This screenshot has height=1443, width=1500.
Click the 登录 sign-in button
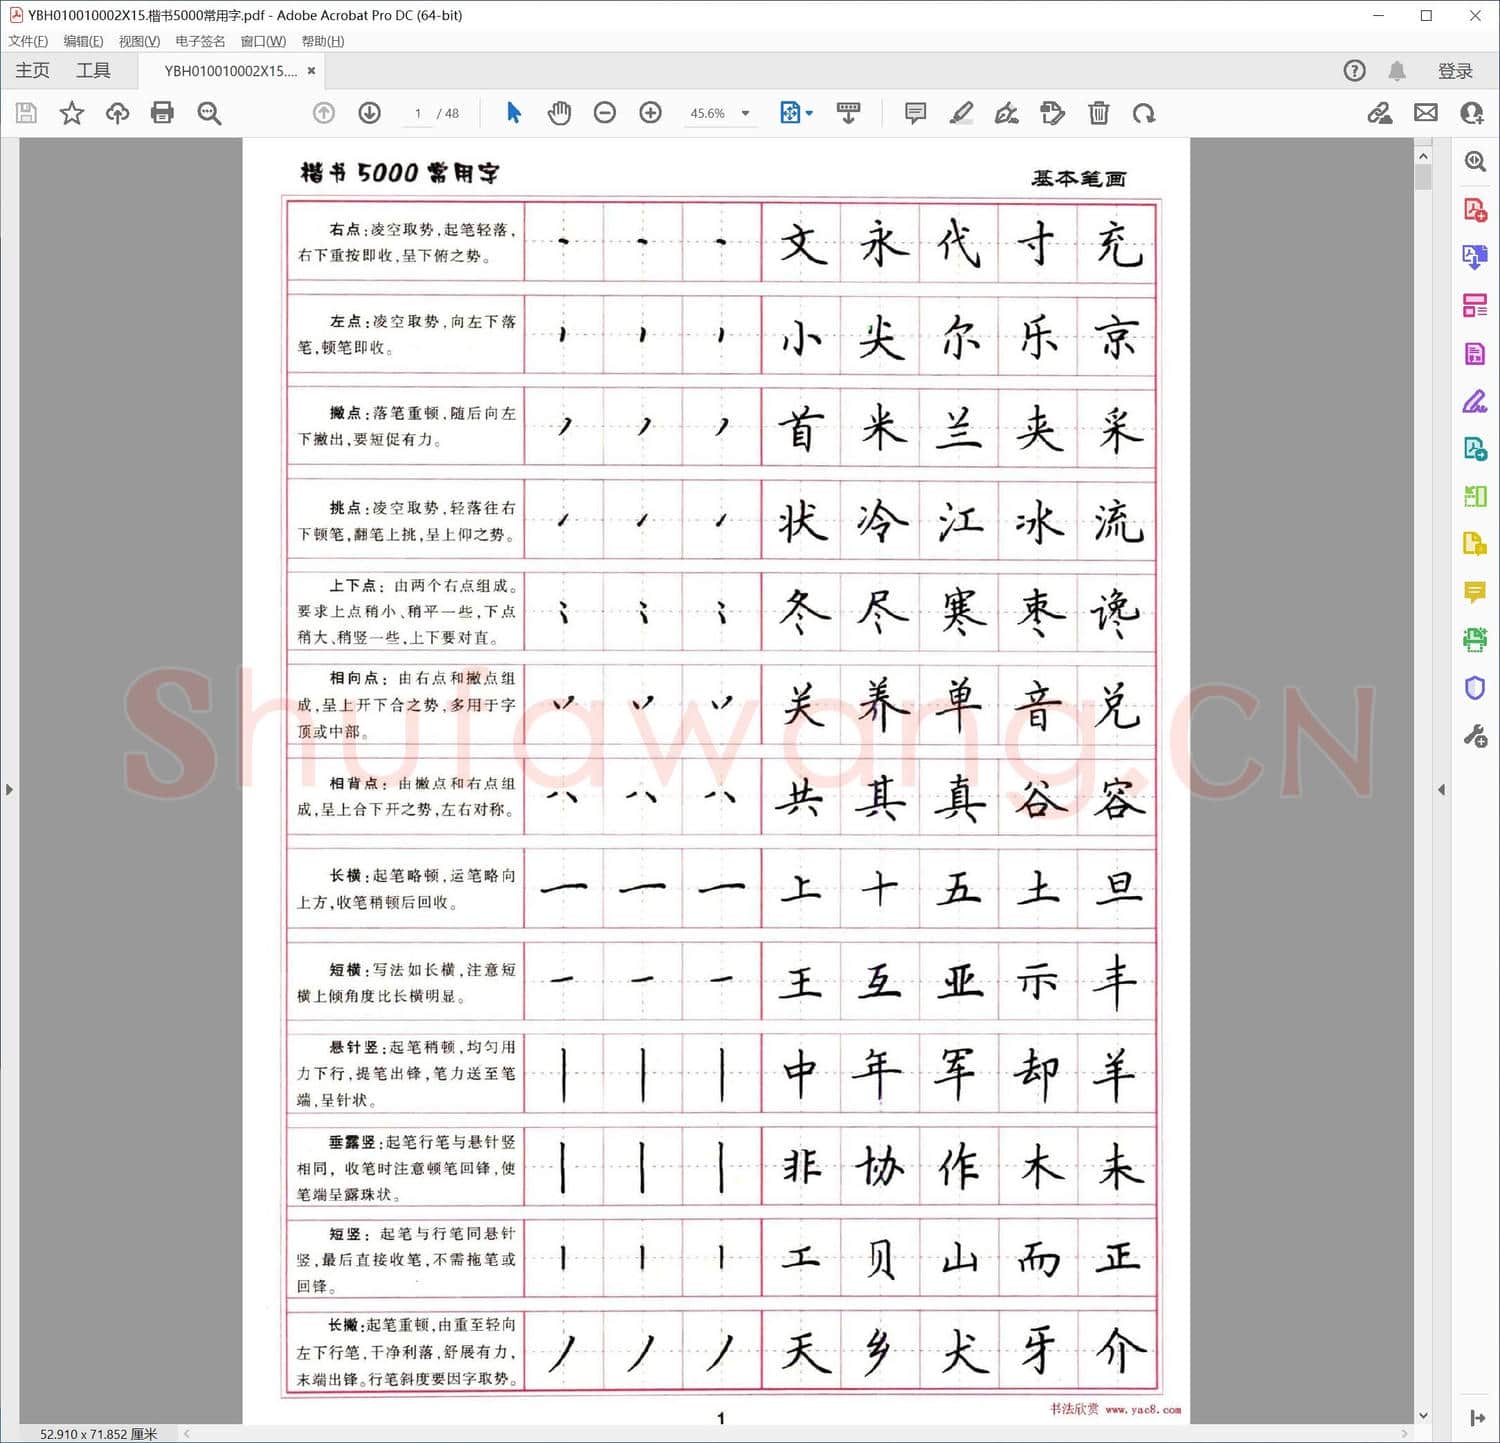pos(1456,71)
